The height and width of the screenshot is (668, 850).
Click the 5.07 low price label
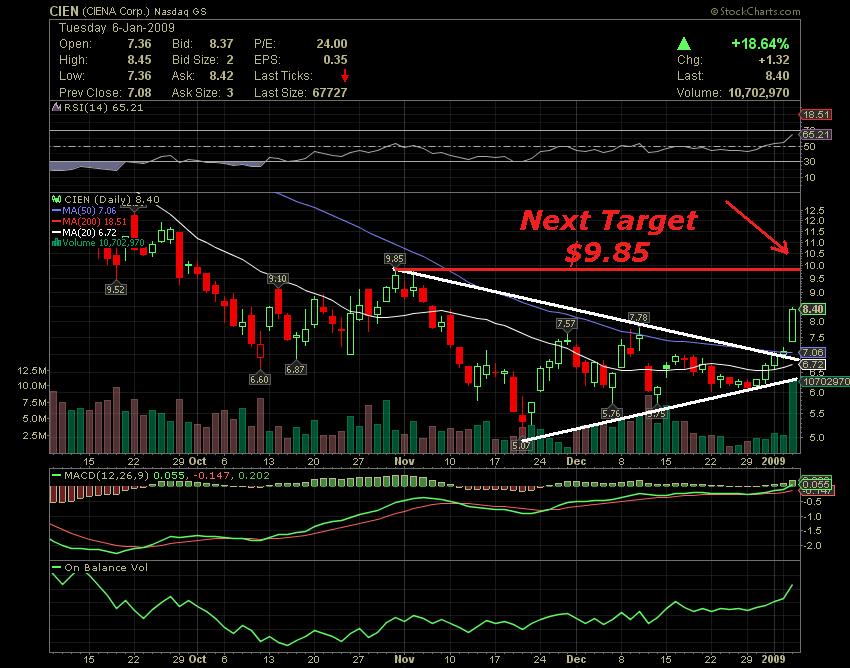tap(521, 446)
